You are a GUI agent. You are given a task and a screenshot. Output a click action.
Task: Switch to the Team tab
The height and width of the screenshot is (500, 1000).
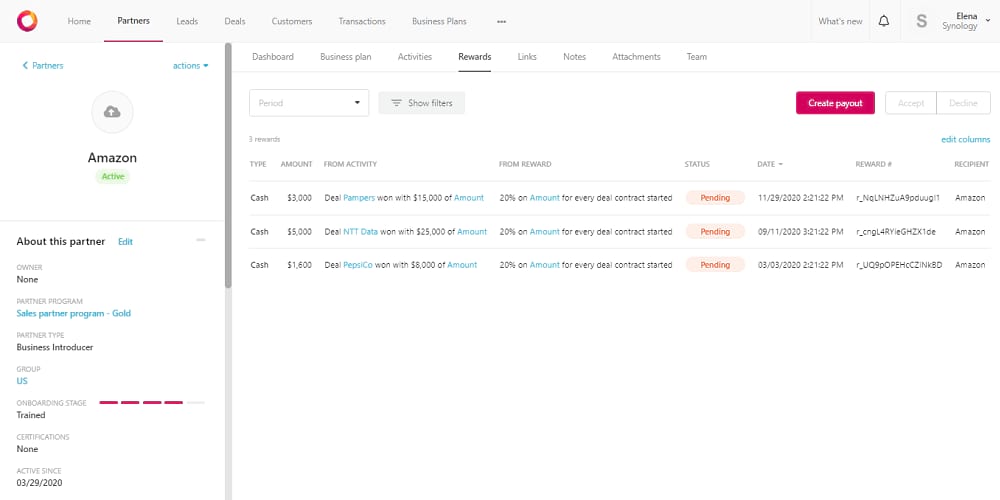coord(696,57)
